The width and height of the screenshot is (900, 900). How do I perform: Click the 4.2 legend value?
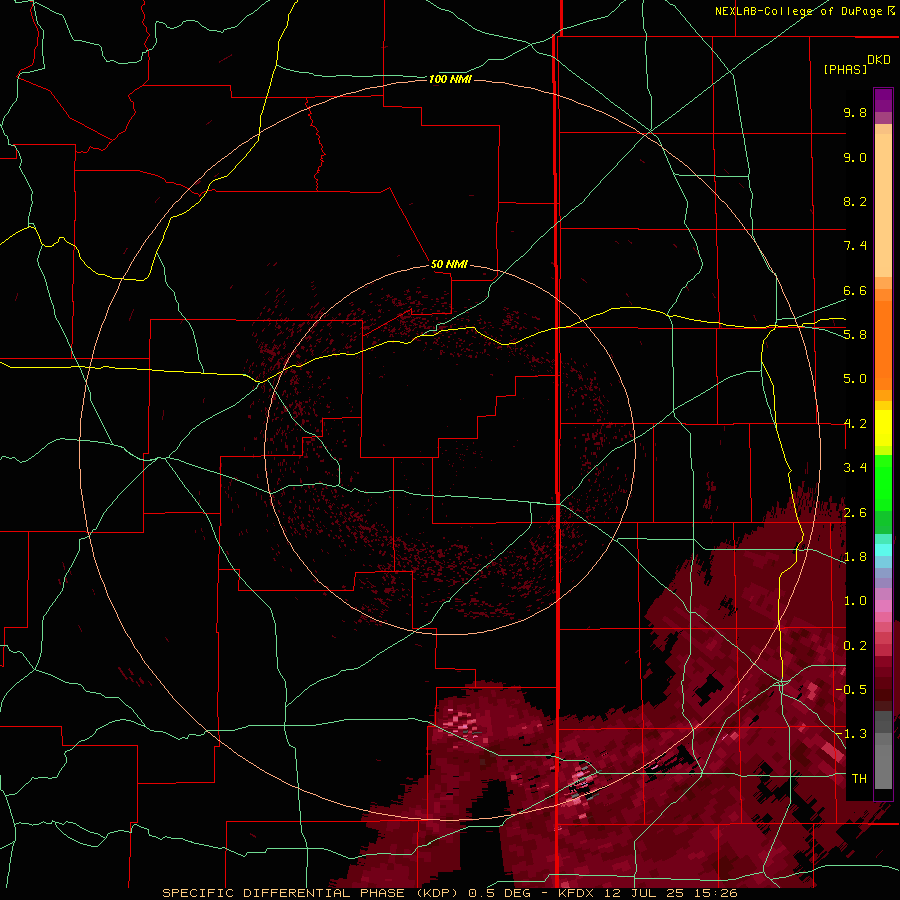coord(855,424)
